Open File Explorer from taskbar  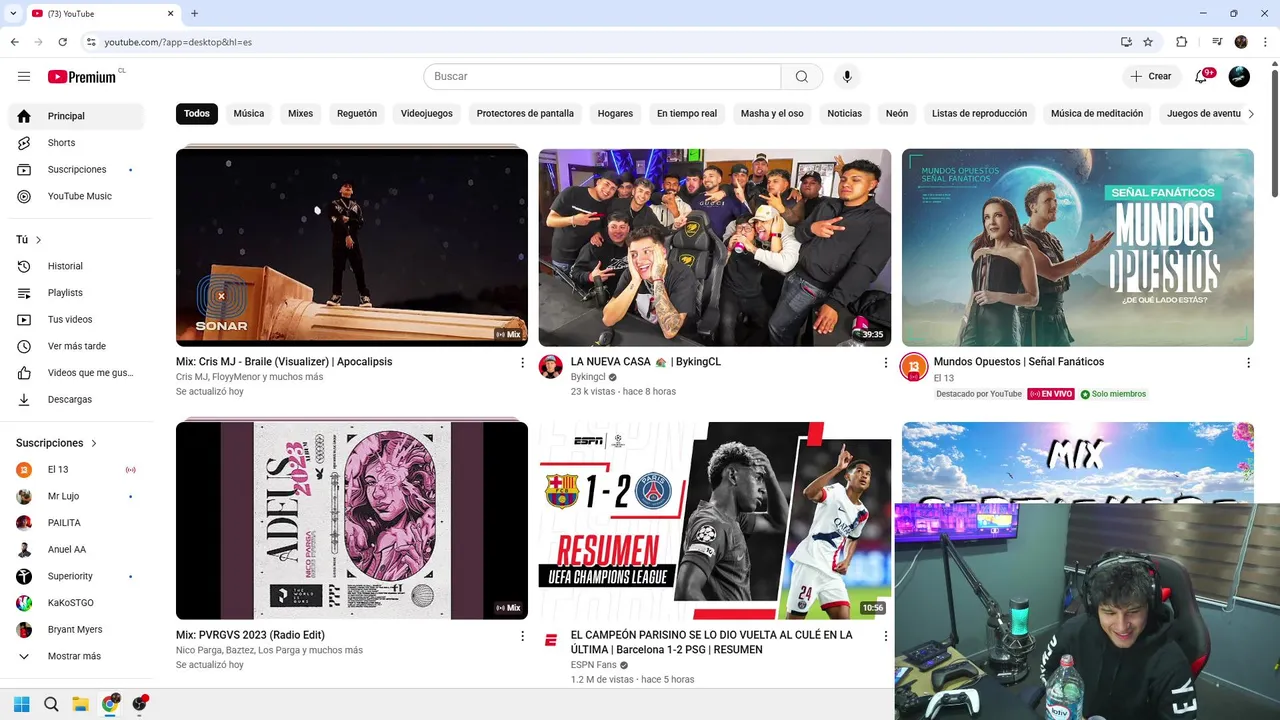(x=80, y=704)
